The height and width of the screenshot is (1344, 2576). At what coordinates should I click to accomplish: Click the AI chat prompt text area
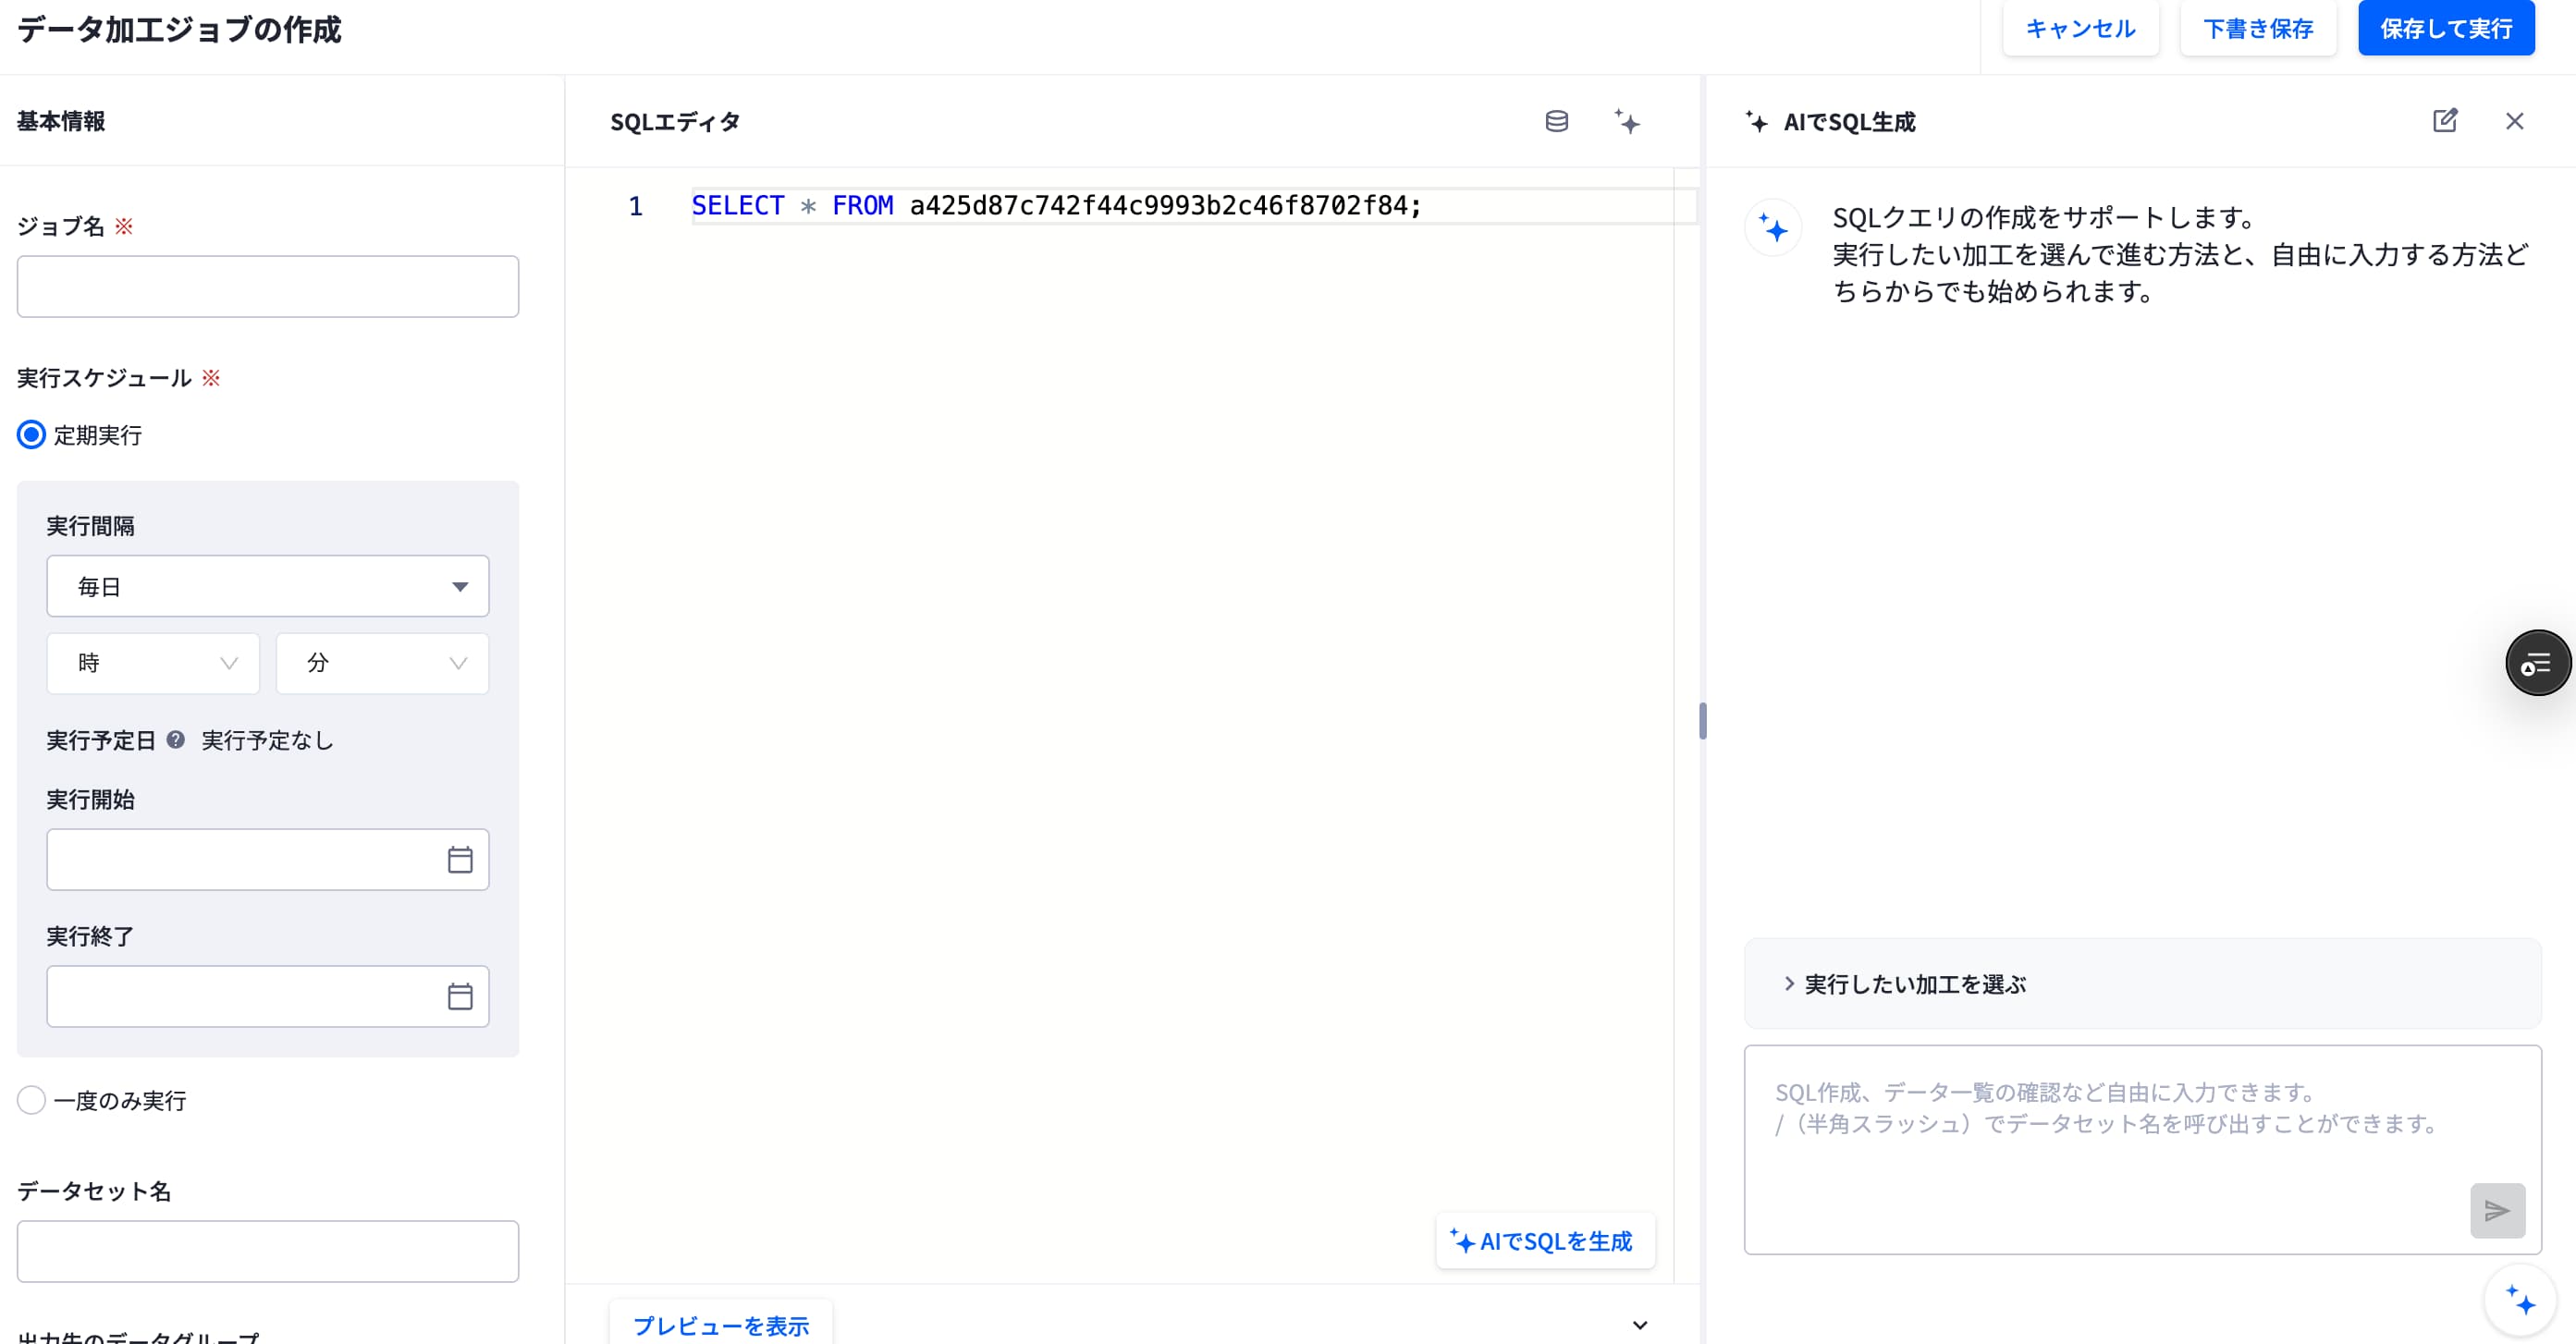point(2142,1149)
